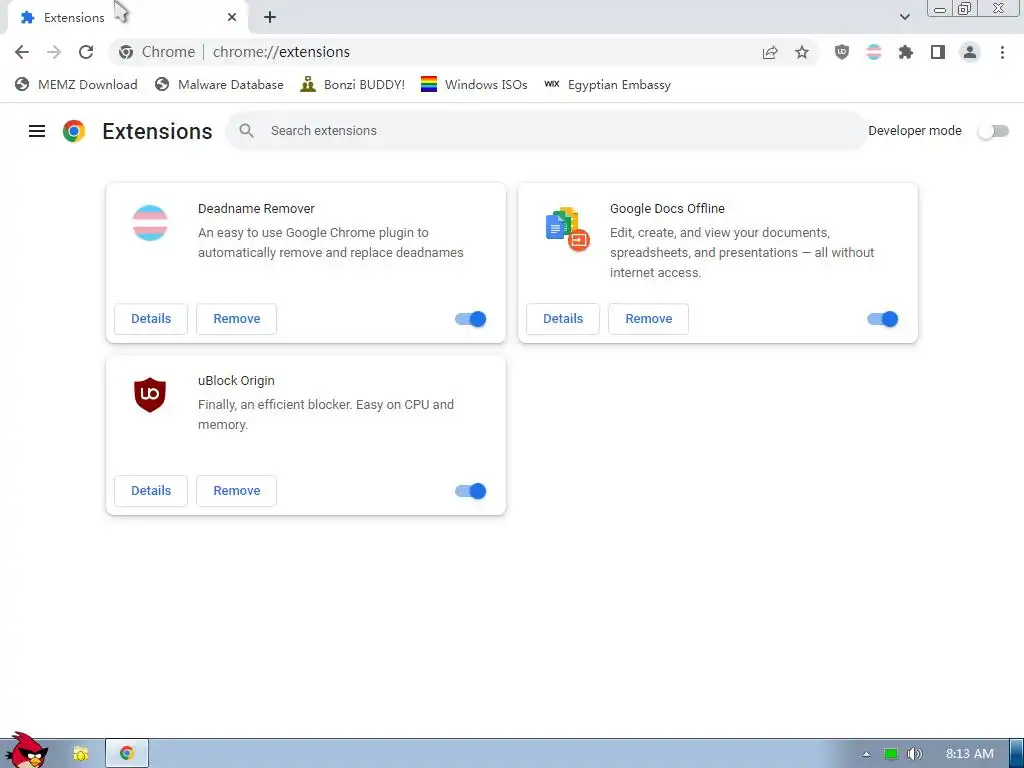1024x768 pixels.
Task: Click the uBlock Origin title text
Action: pyautogui.click(x=236, y=381)
